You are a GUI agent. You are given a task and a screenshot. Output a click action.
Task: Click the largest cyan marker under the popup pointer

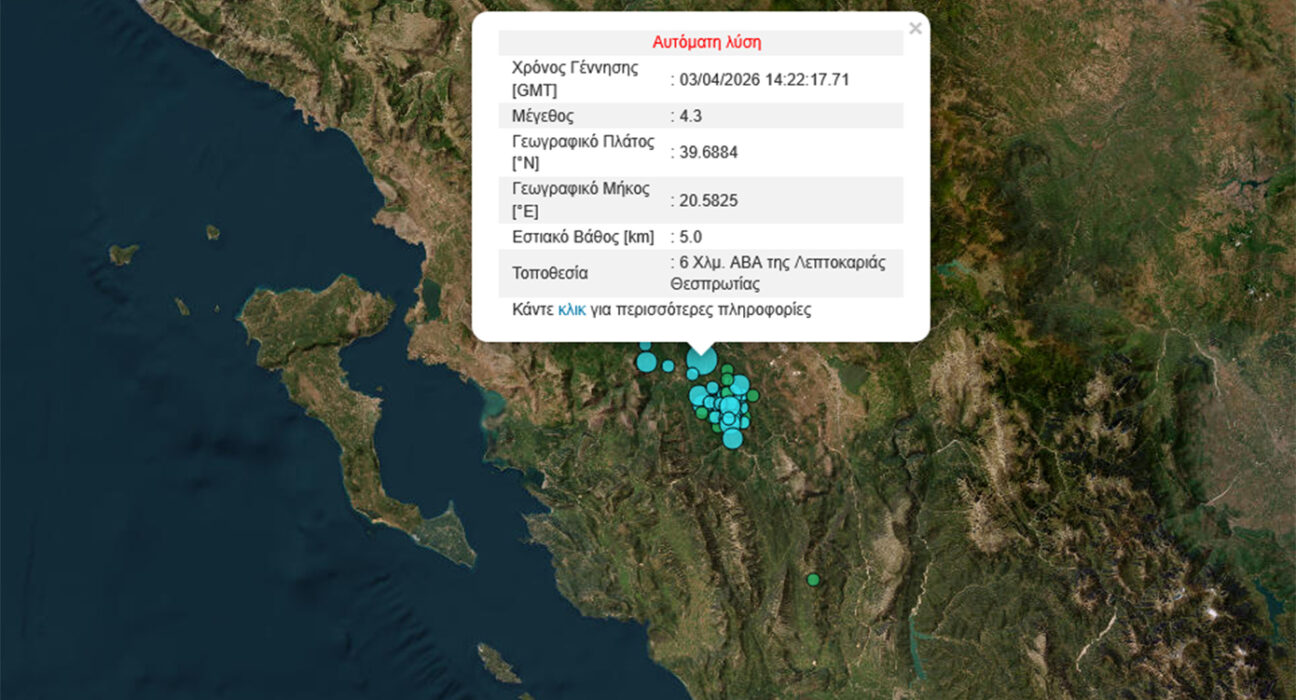(701, 362)
